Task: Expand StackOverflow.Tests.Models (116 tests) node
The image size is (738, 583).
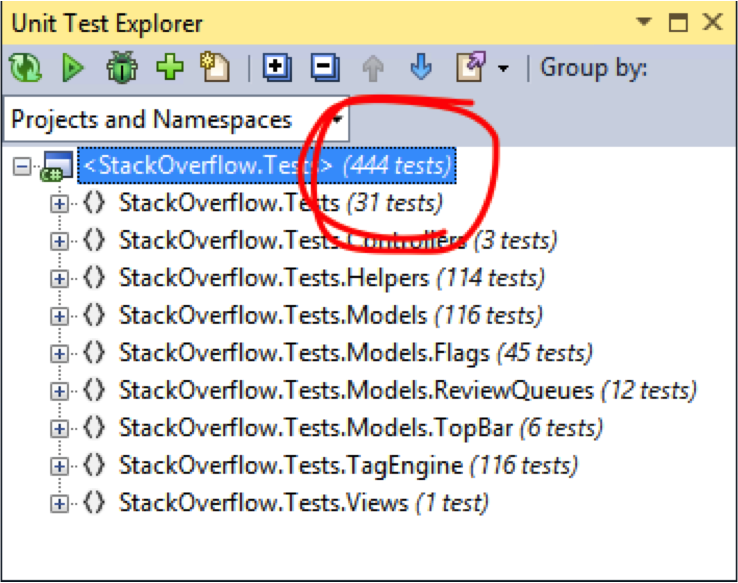Action: [59, 316]
